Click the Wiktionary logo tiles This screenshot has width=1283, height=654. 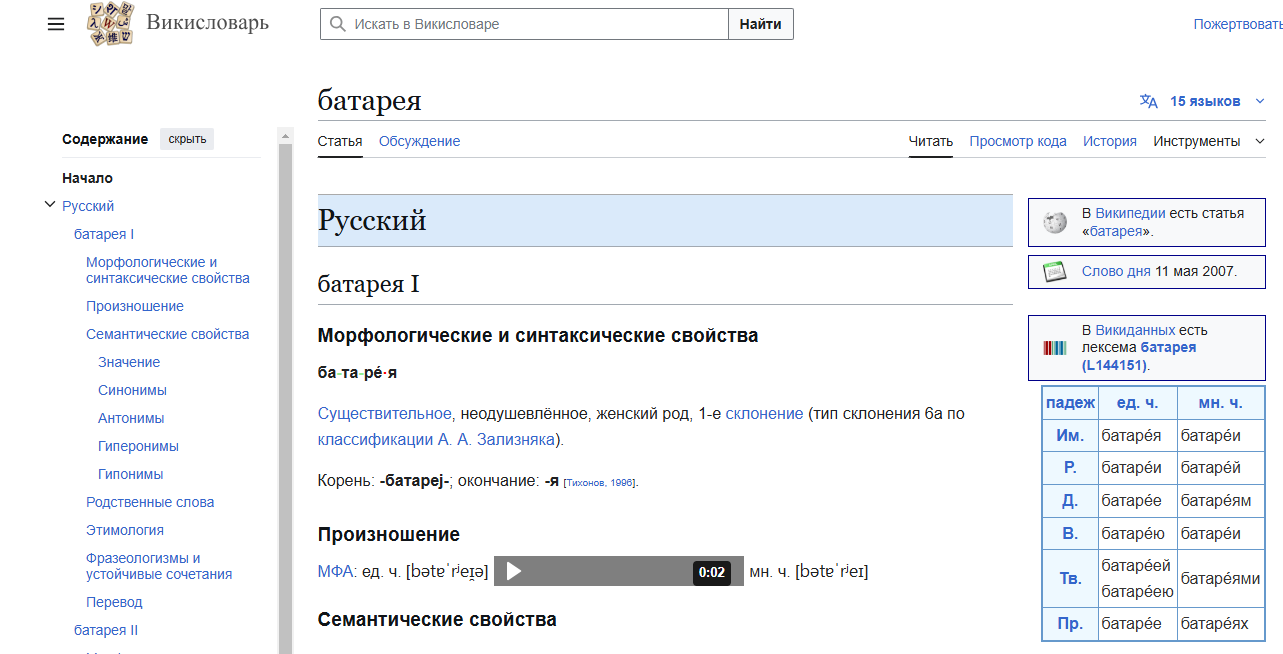click(x=110, y=24)
